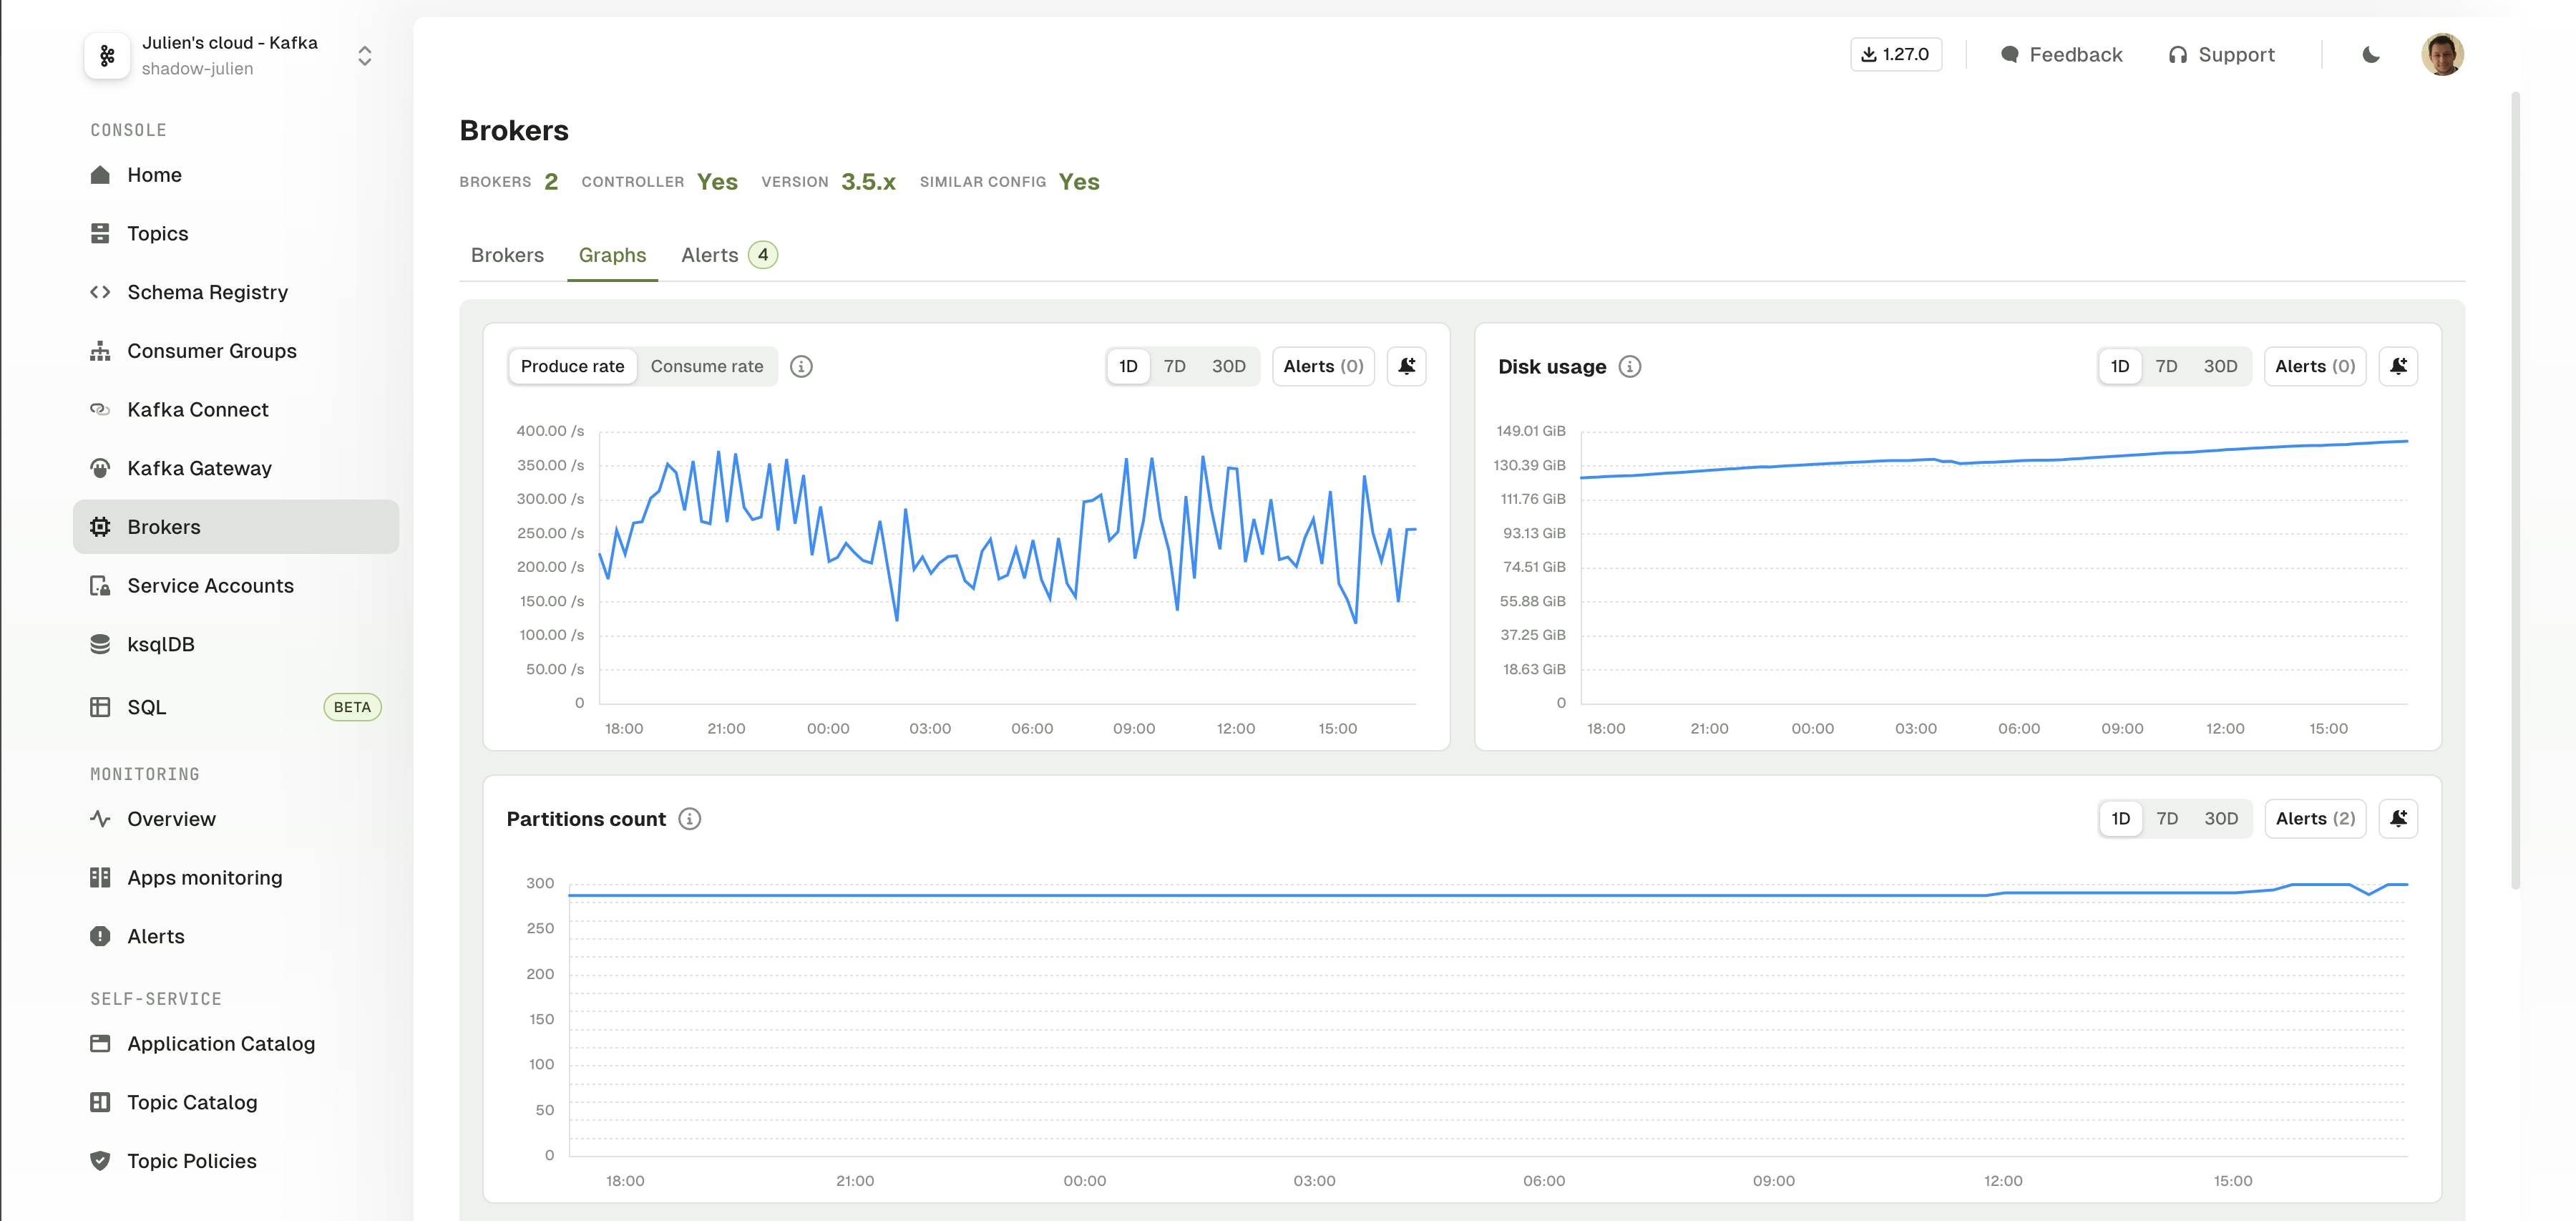
Task: Open the Alerts (0) list on Disk usage
Action: pyautogui.click(x=2315, y=367)
